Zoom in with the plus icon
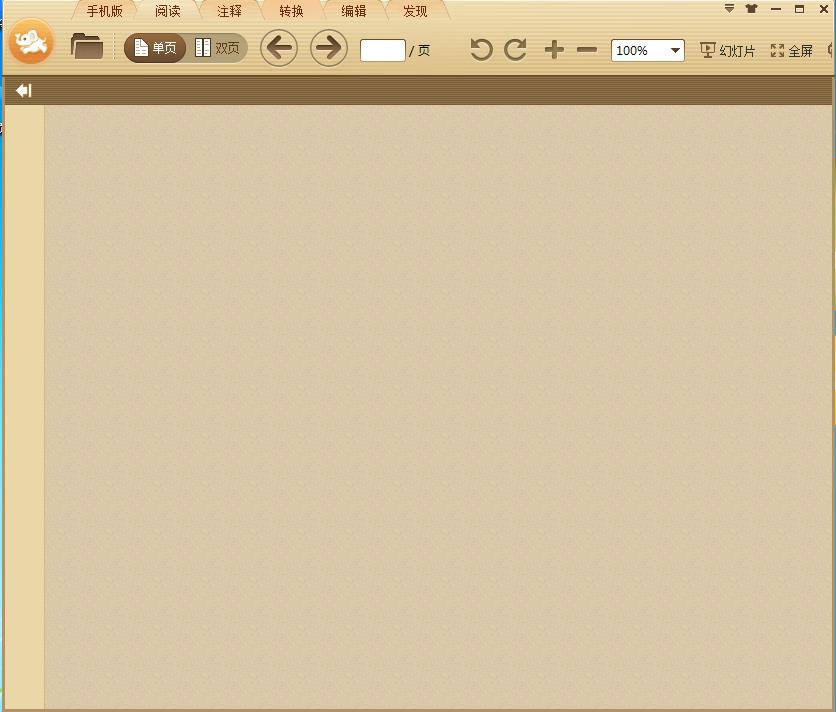This screenshot has height=712, width=836. (x=554, y=50)
